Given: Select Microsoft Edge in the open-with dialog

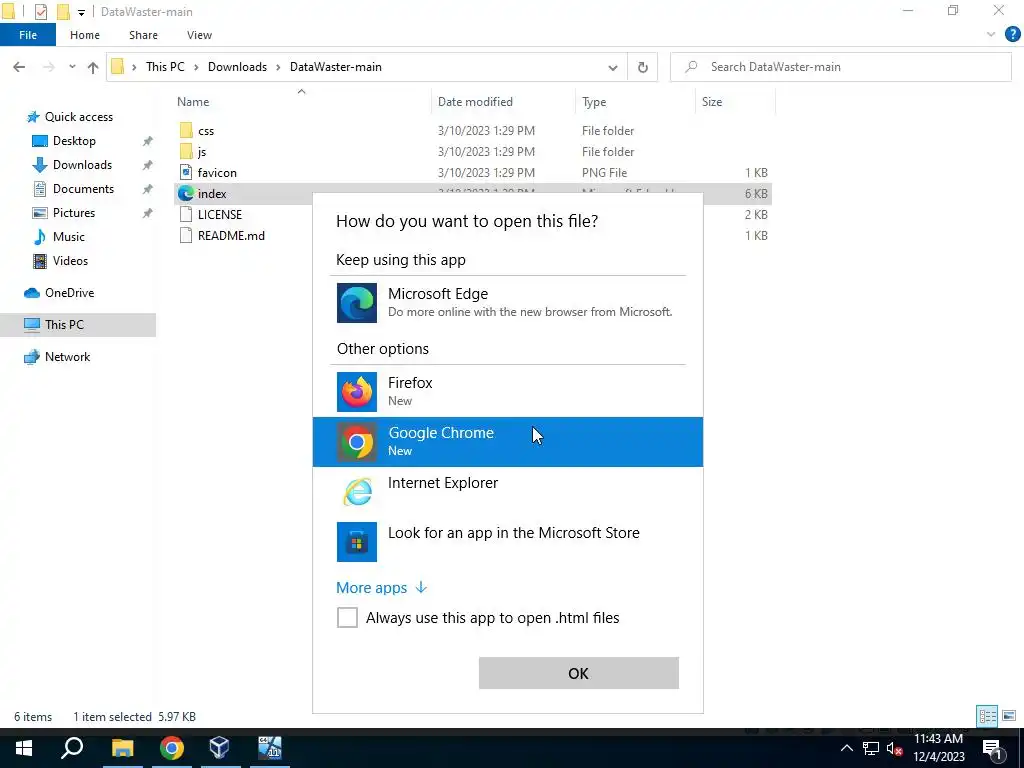Looking at the screenshot, I should pyautogui.click(x=507, y=302).
